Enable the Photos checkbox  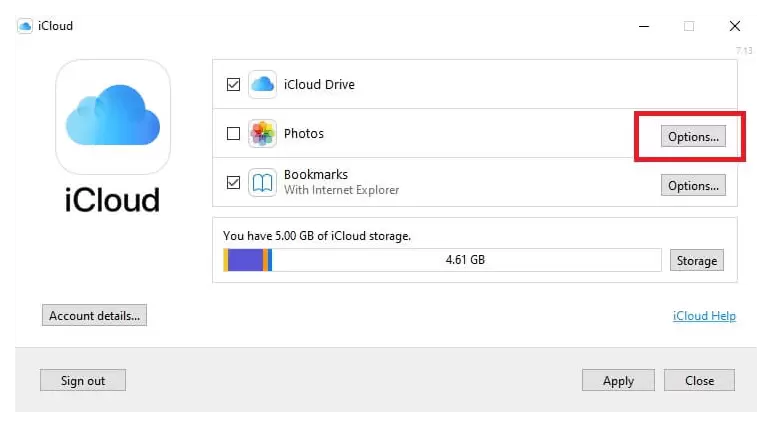[x=233, y=133]
